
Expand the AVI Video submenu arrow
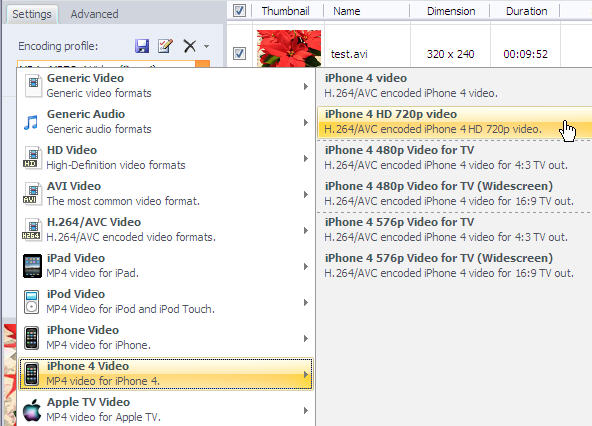(x=305, y=194)
